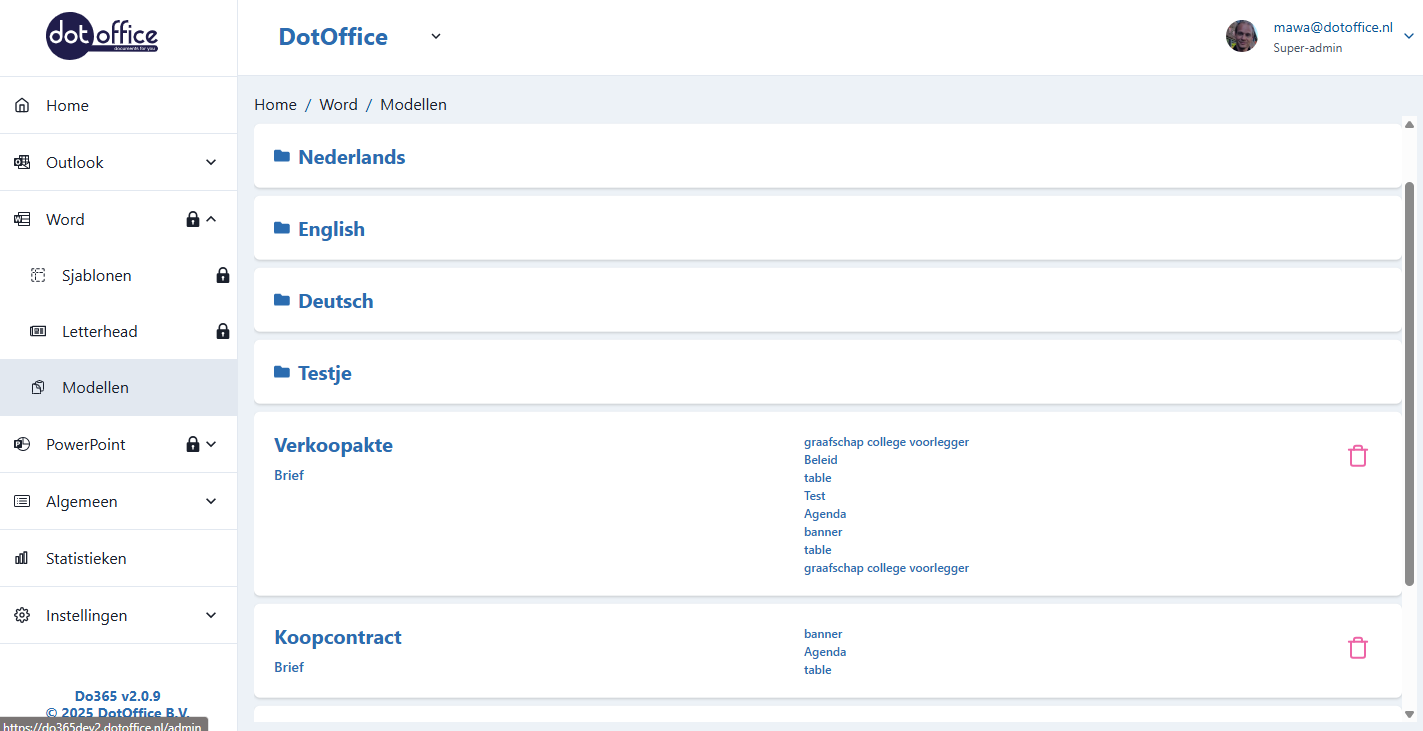Click the Koopcontract trash icon
The image size is (1423, 731).
pyautogui.click(x=1357, y=648)
